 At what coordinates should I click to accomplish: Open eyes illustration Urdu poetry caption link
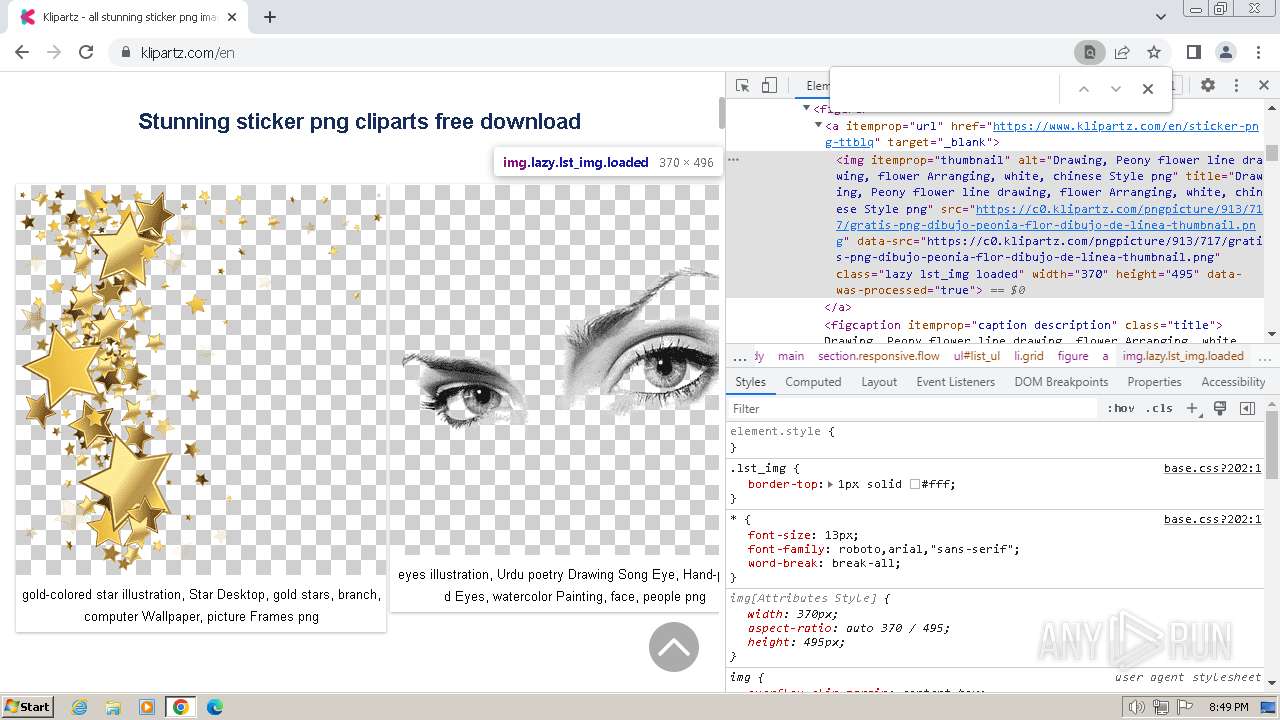click(558, 585)
